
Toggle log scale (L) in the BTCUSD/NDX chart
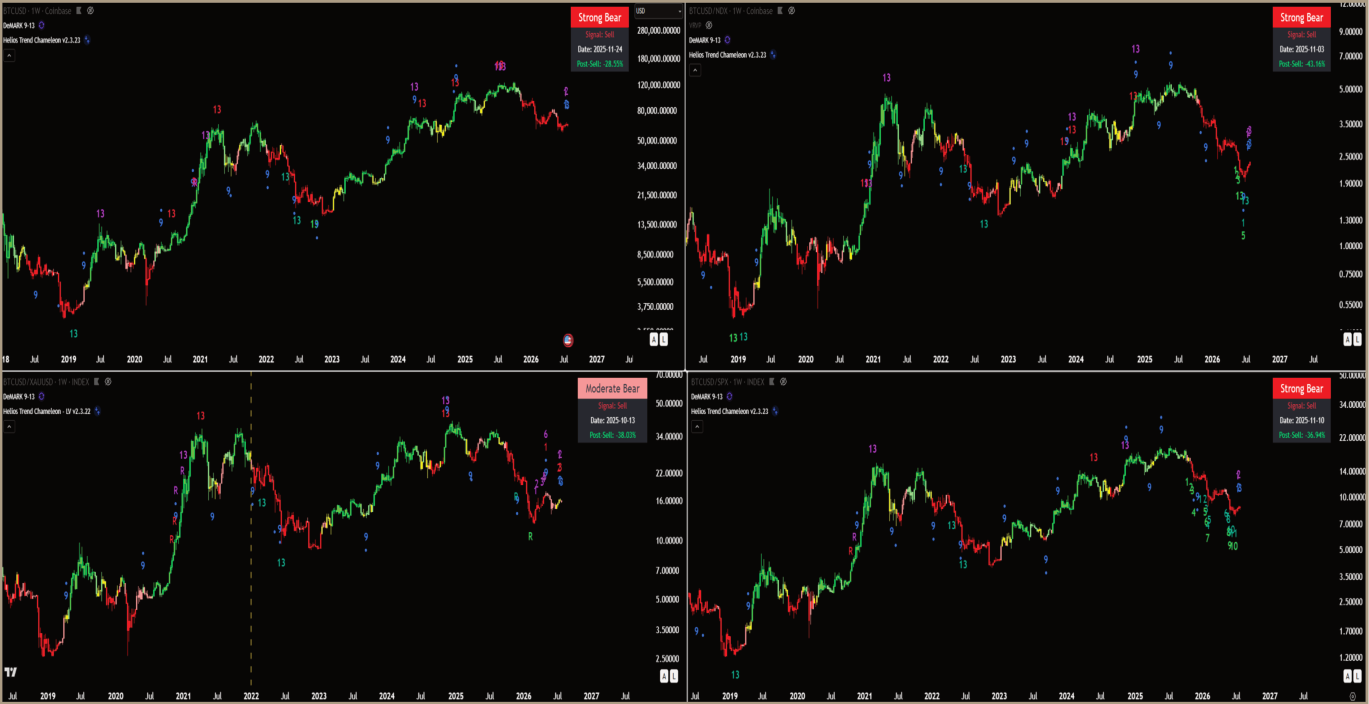1357,340
